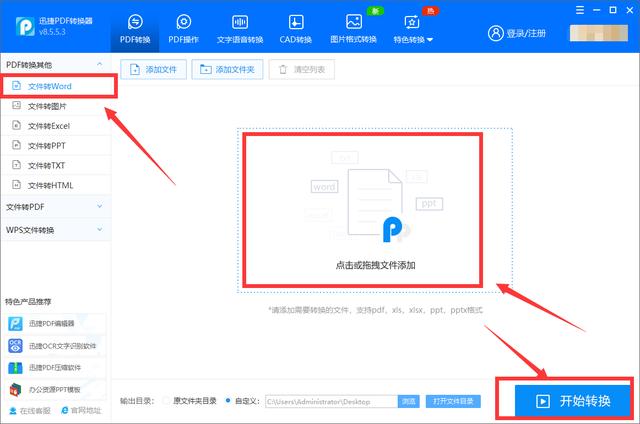Open the 官网地址 link
The image size is (640, 424).
[x=81, y=411]
